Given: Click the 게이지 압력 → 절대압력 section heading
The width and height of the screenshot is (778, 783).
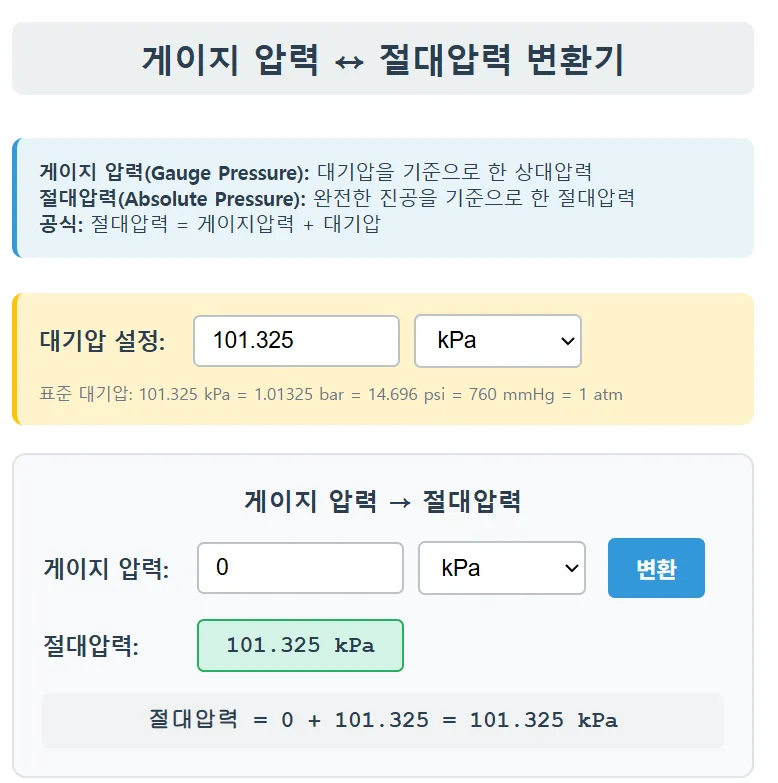Looking at the screenshot, I should pos(383,501).
